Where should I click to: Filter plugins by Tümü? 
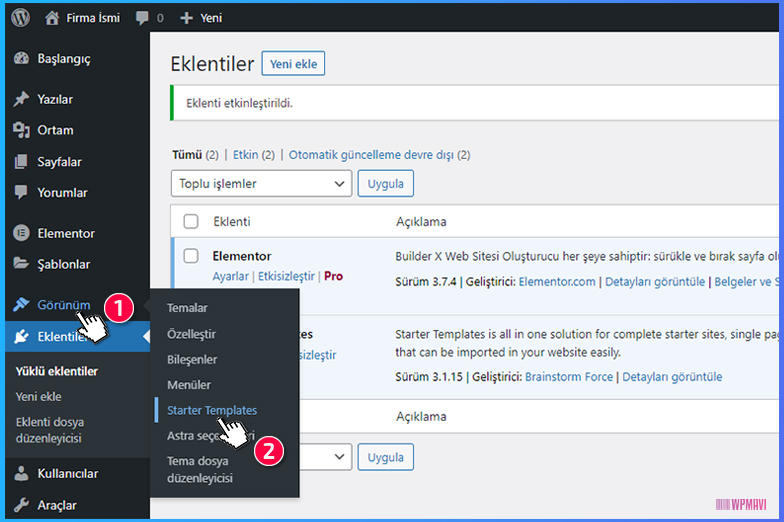187,154
